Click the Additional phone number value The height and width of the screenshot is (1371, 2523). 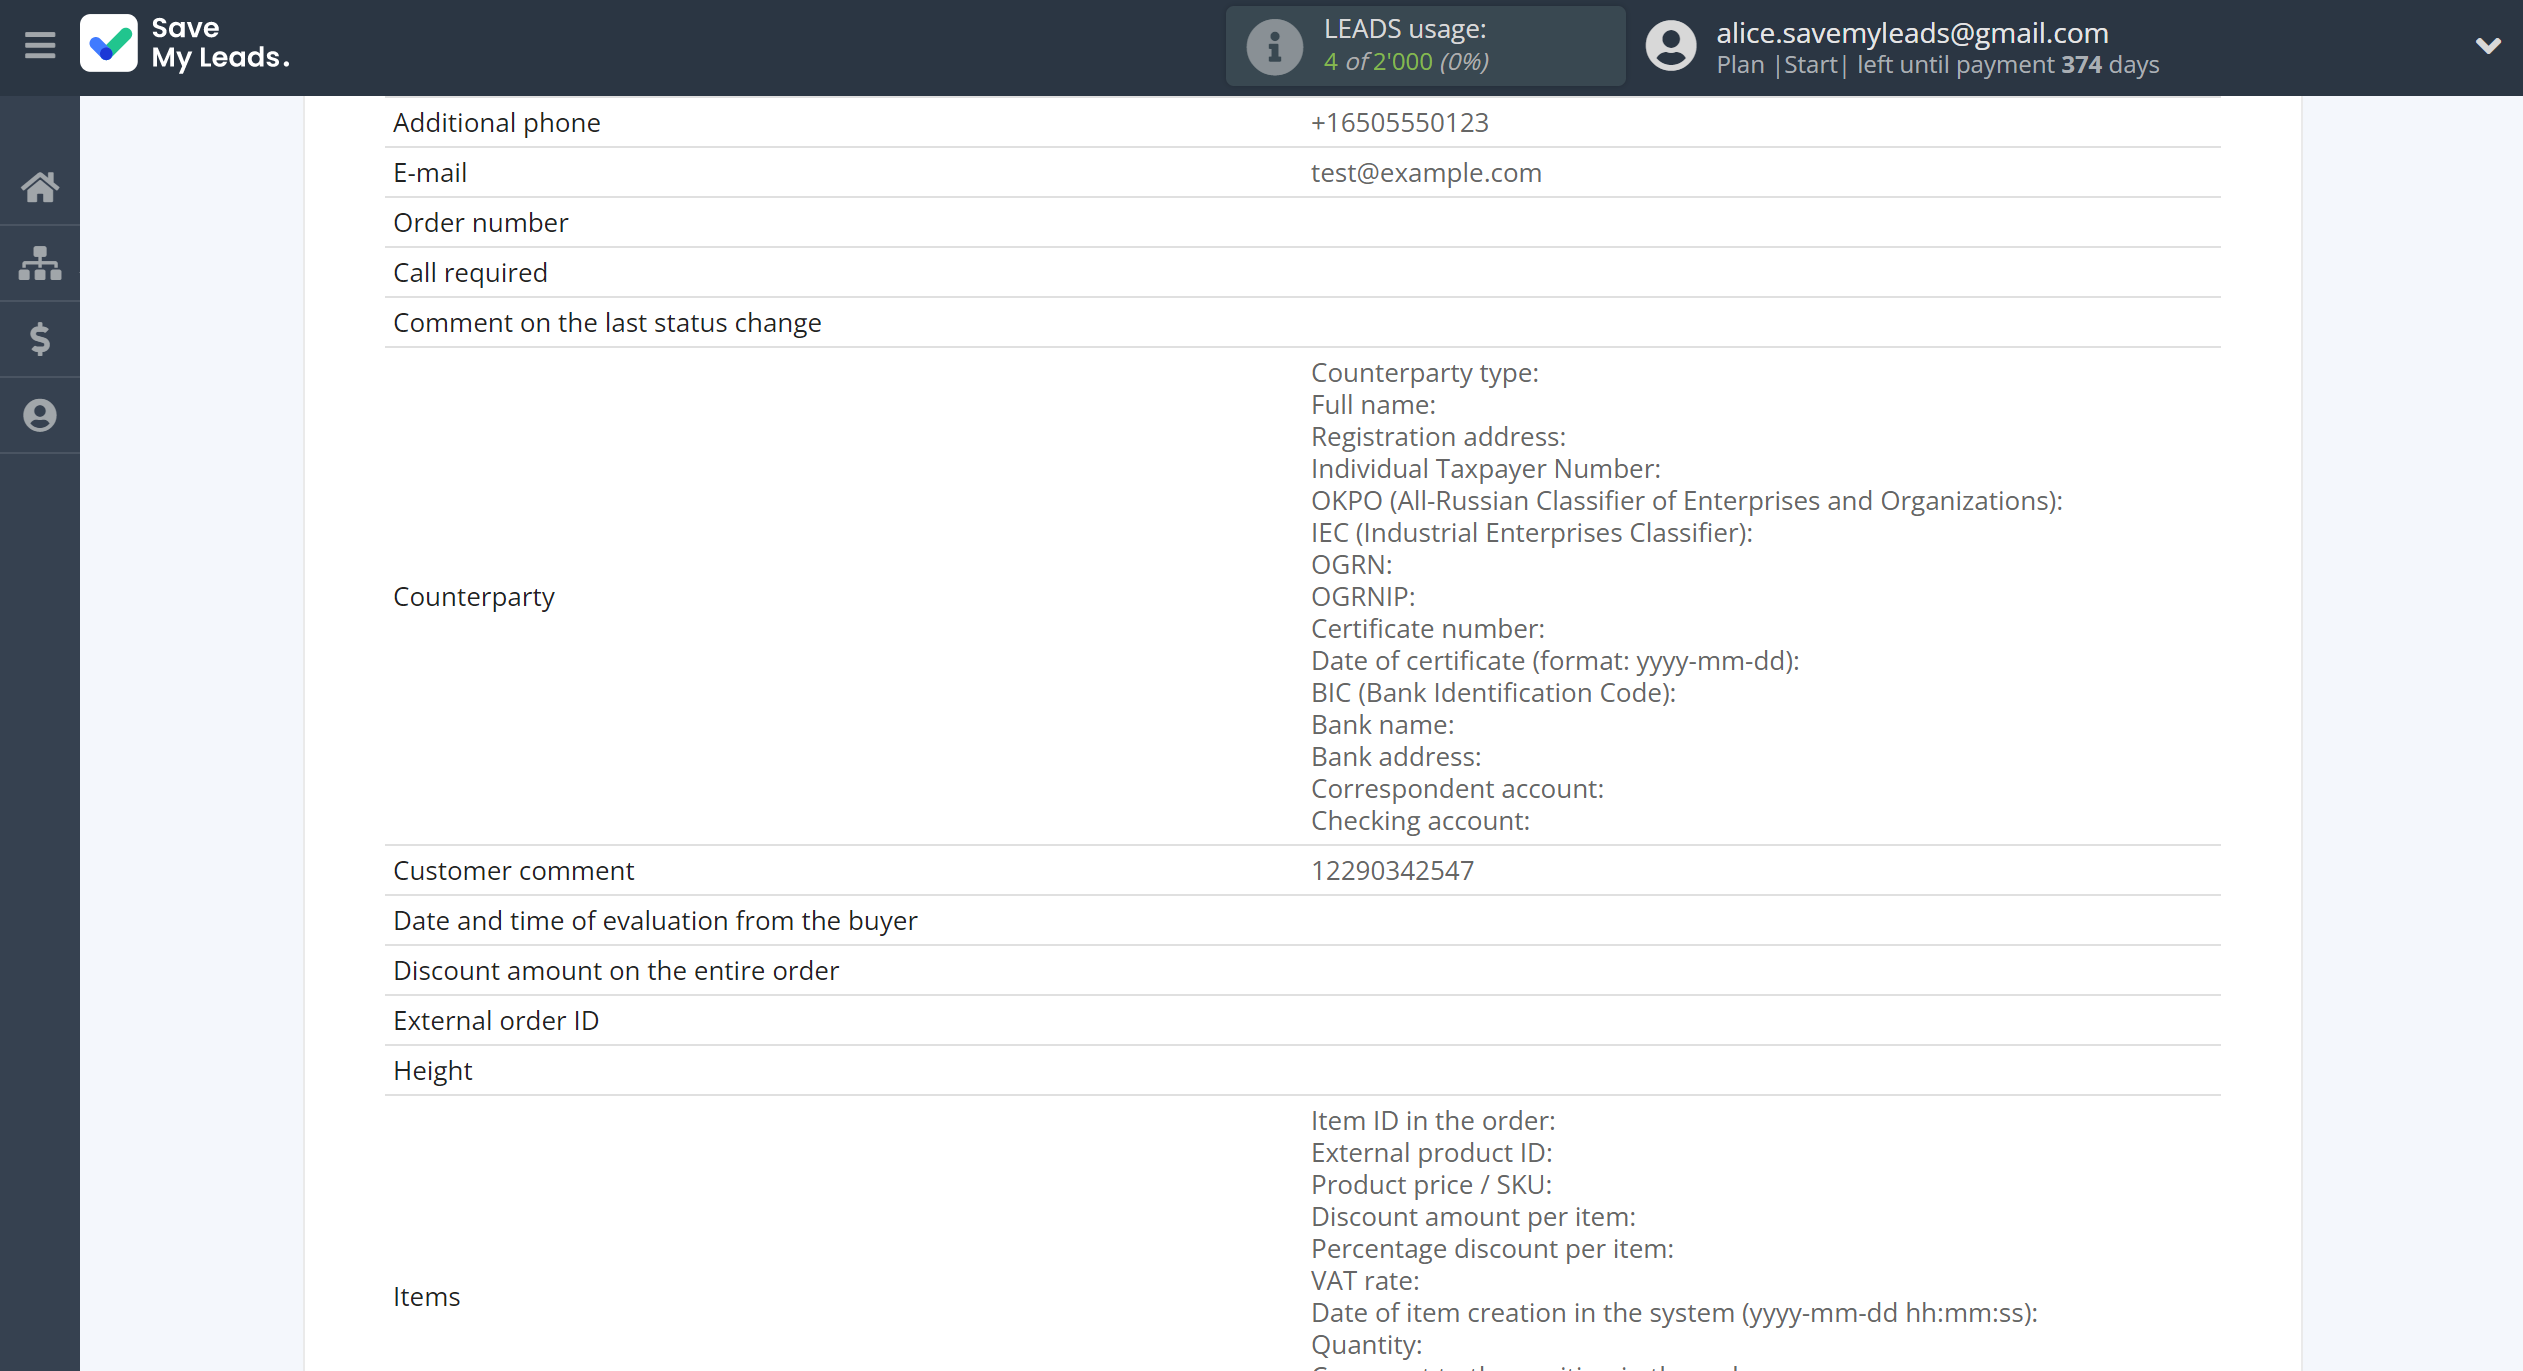point(1399,123)
